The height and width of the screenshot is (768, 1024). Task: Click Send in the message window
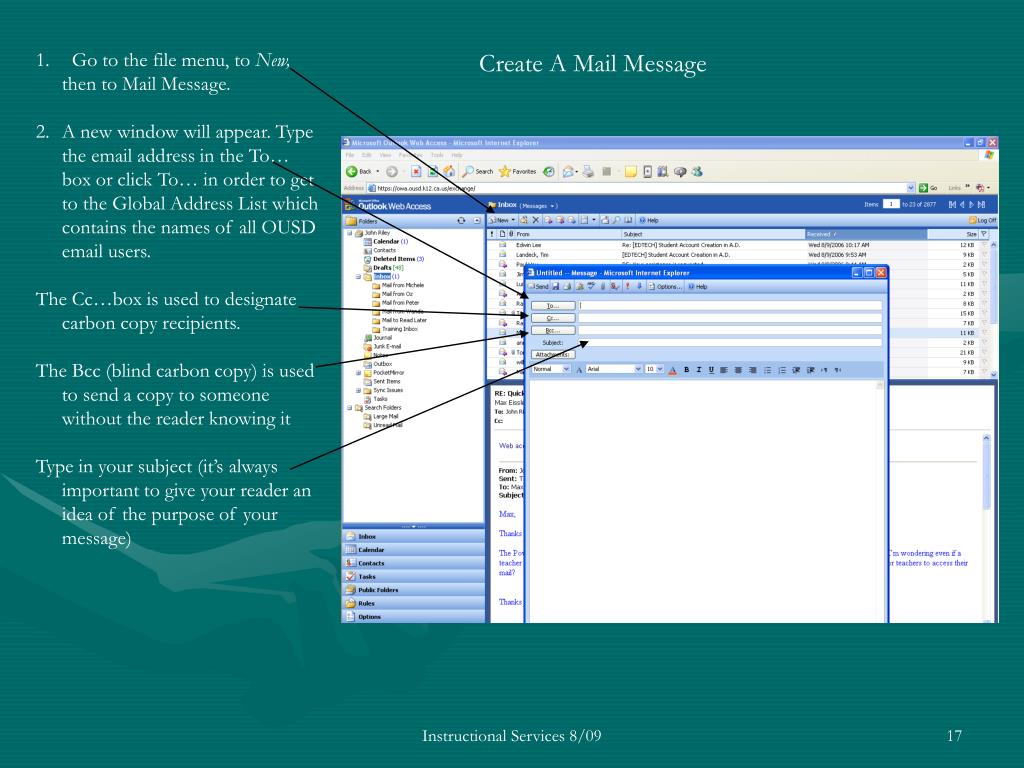pyautogui.click(x=539, y=287)
